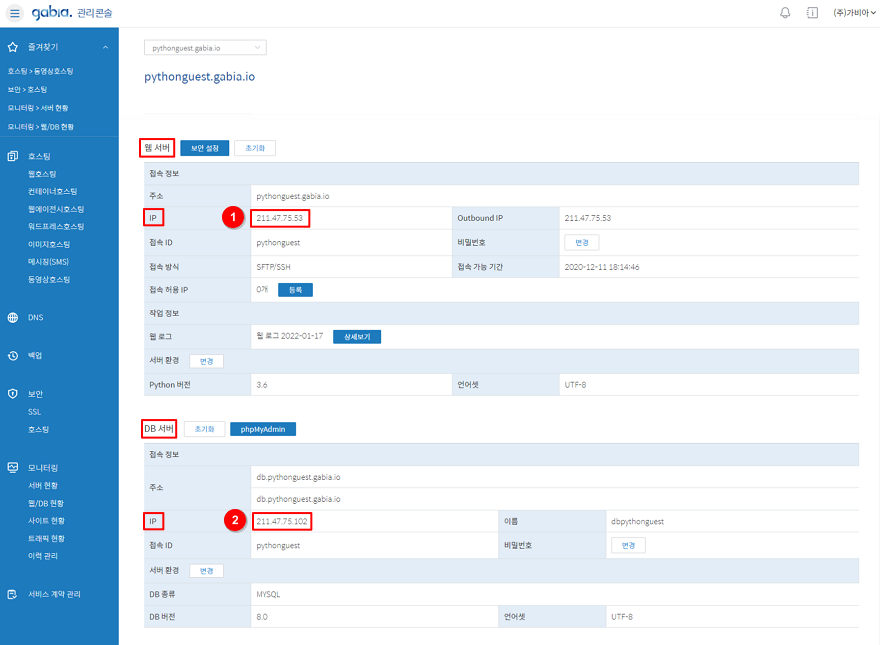Screen dimensions: 880x645
Task: Open favorite 보안 > 호스팅
Action: pyautogui.click(x=27, y=90)
